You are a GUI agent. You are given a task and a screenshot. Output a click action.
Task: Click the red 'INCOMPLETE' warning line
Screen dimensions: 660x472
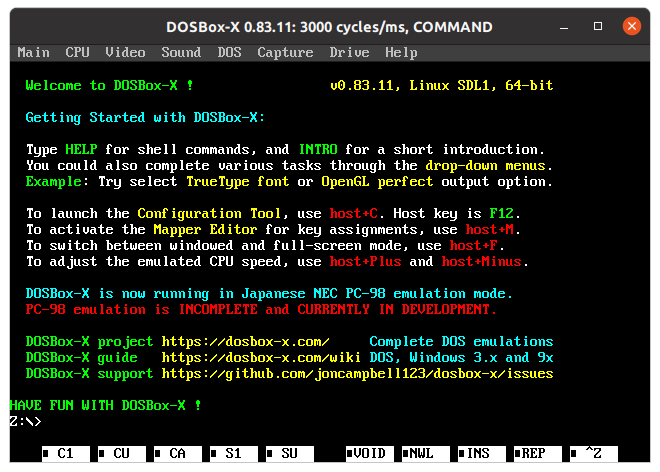pos(261,309)
